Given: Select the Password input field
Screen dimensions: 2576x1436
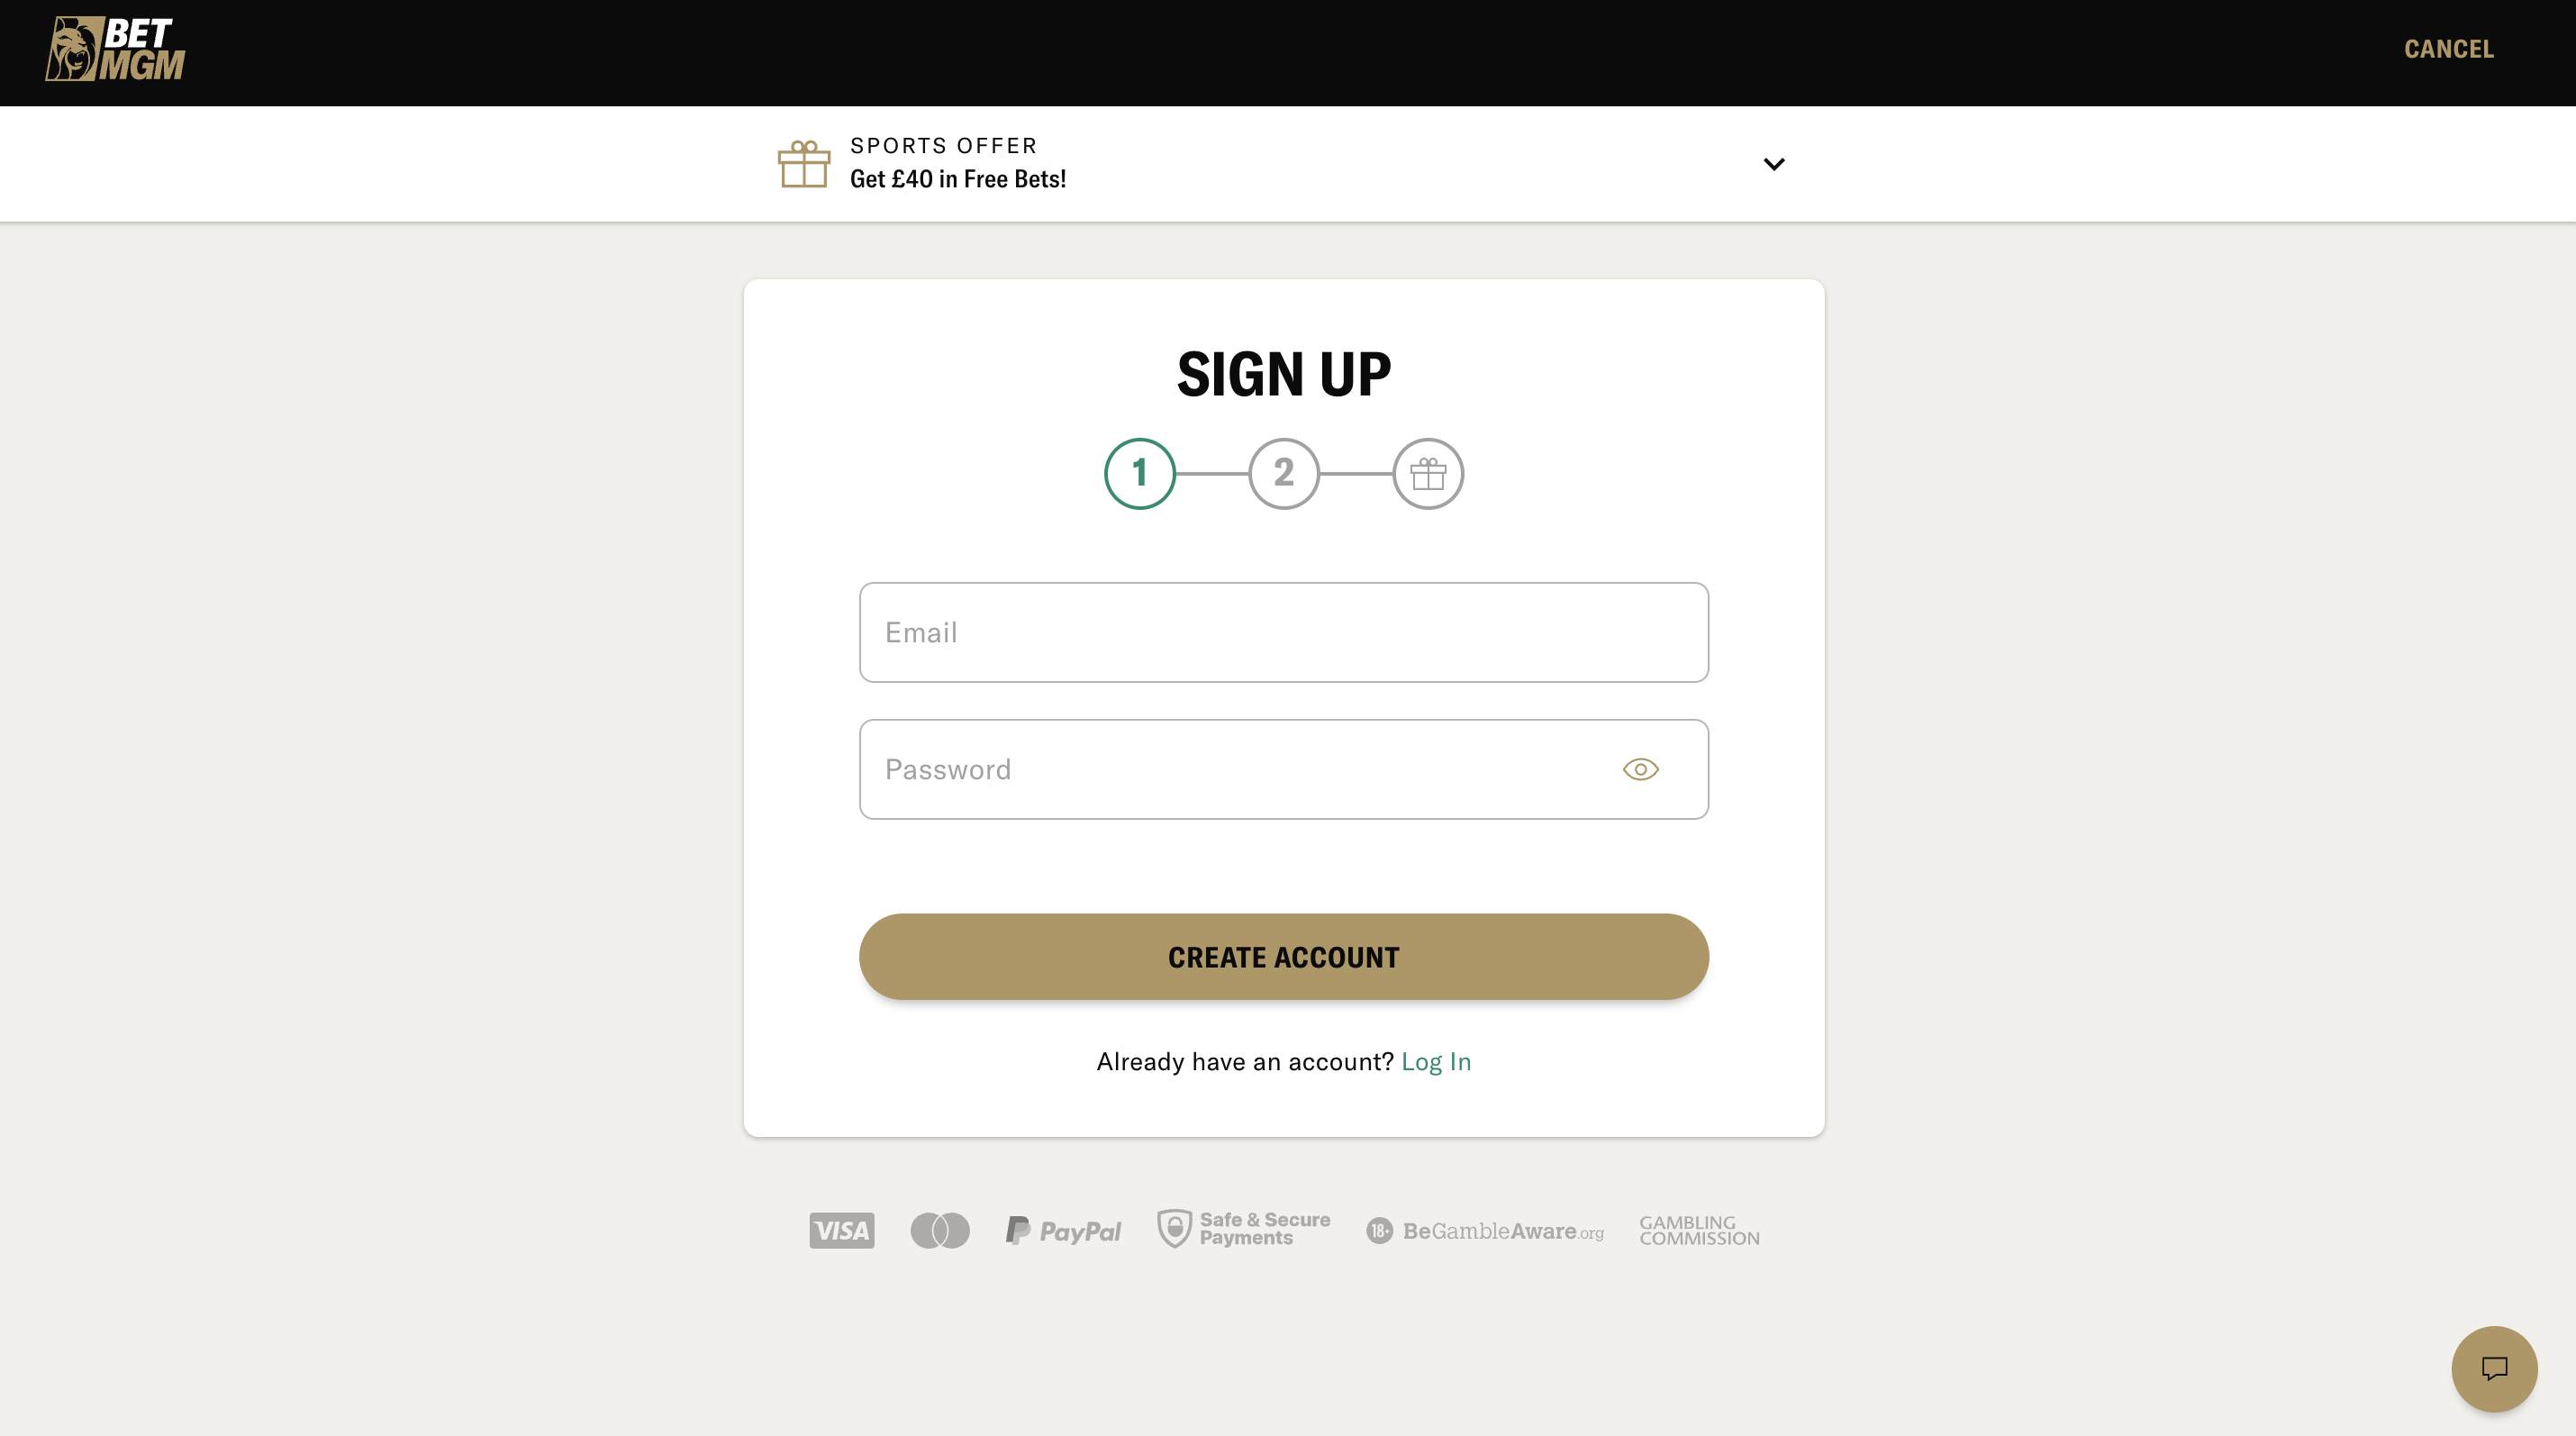Looking at the screenshot, I should coord(1283,769).
